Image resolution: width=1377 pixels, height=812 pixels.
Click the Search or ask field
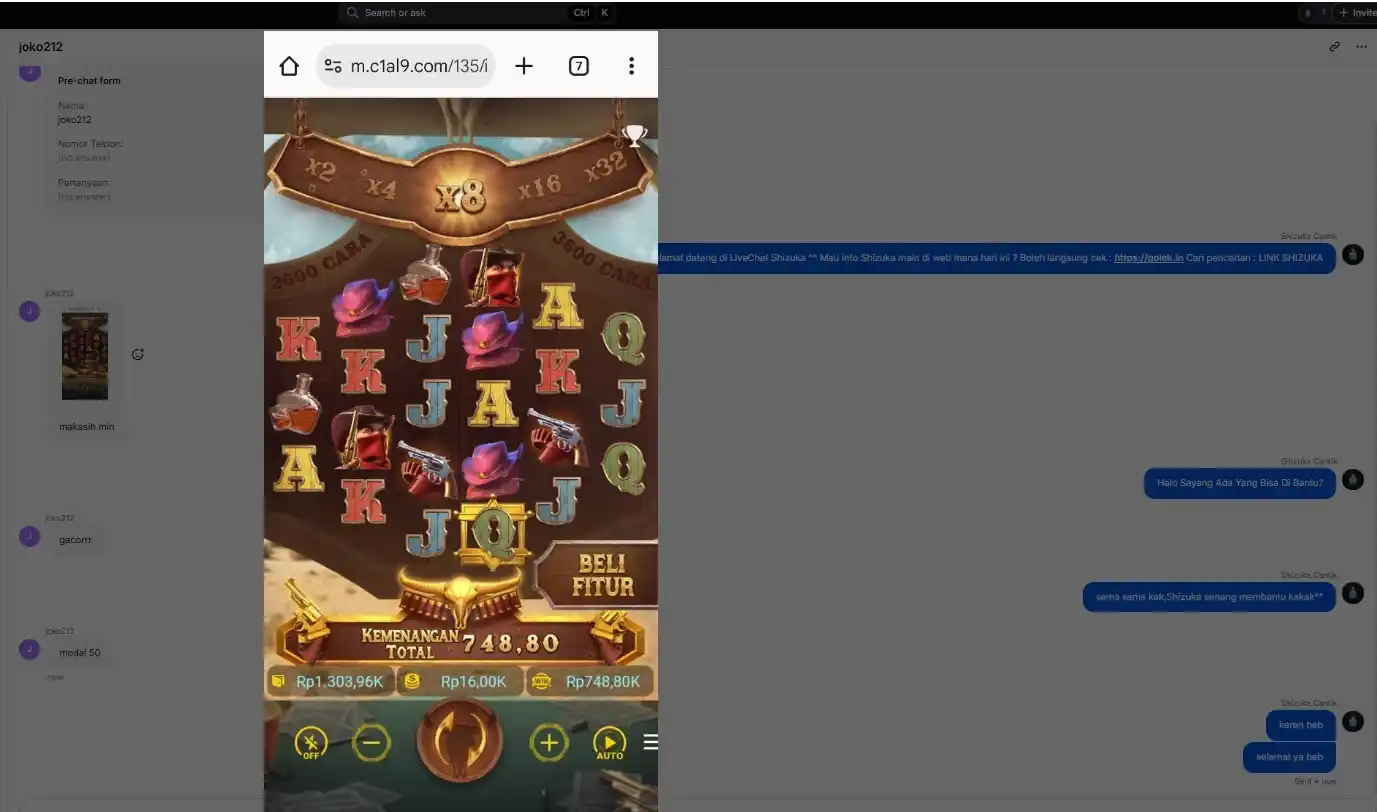click(477, 13)
